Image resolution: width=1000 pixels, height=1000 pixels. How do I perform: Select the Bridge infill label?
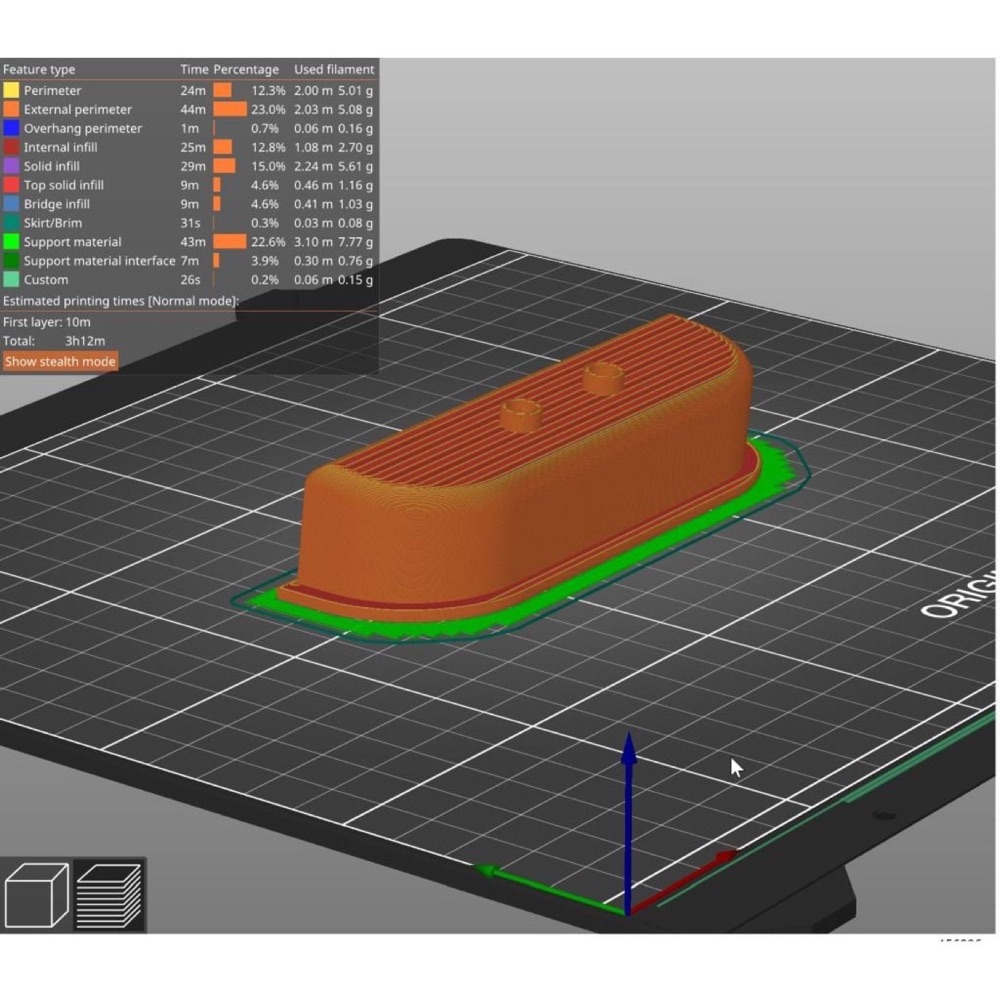57,204
